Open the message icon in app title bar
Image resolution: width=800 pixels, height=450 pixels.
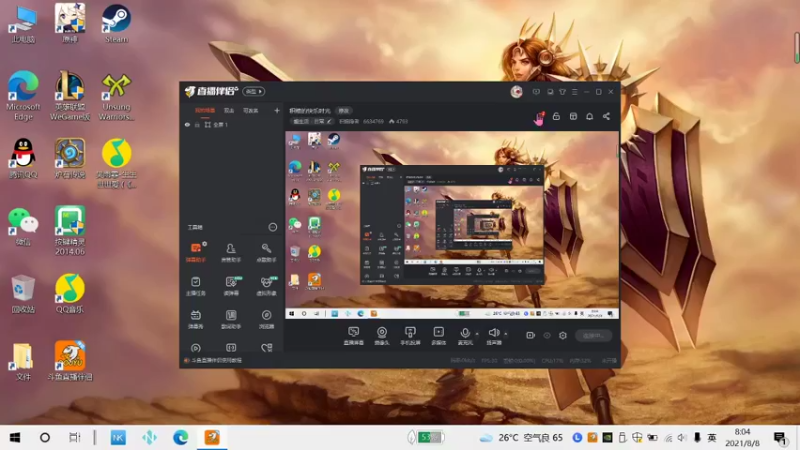point(536,92)
